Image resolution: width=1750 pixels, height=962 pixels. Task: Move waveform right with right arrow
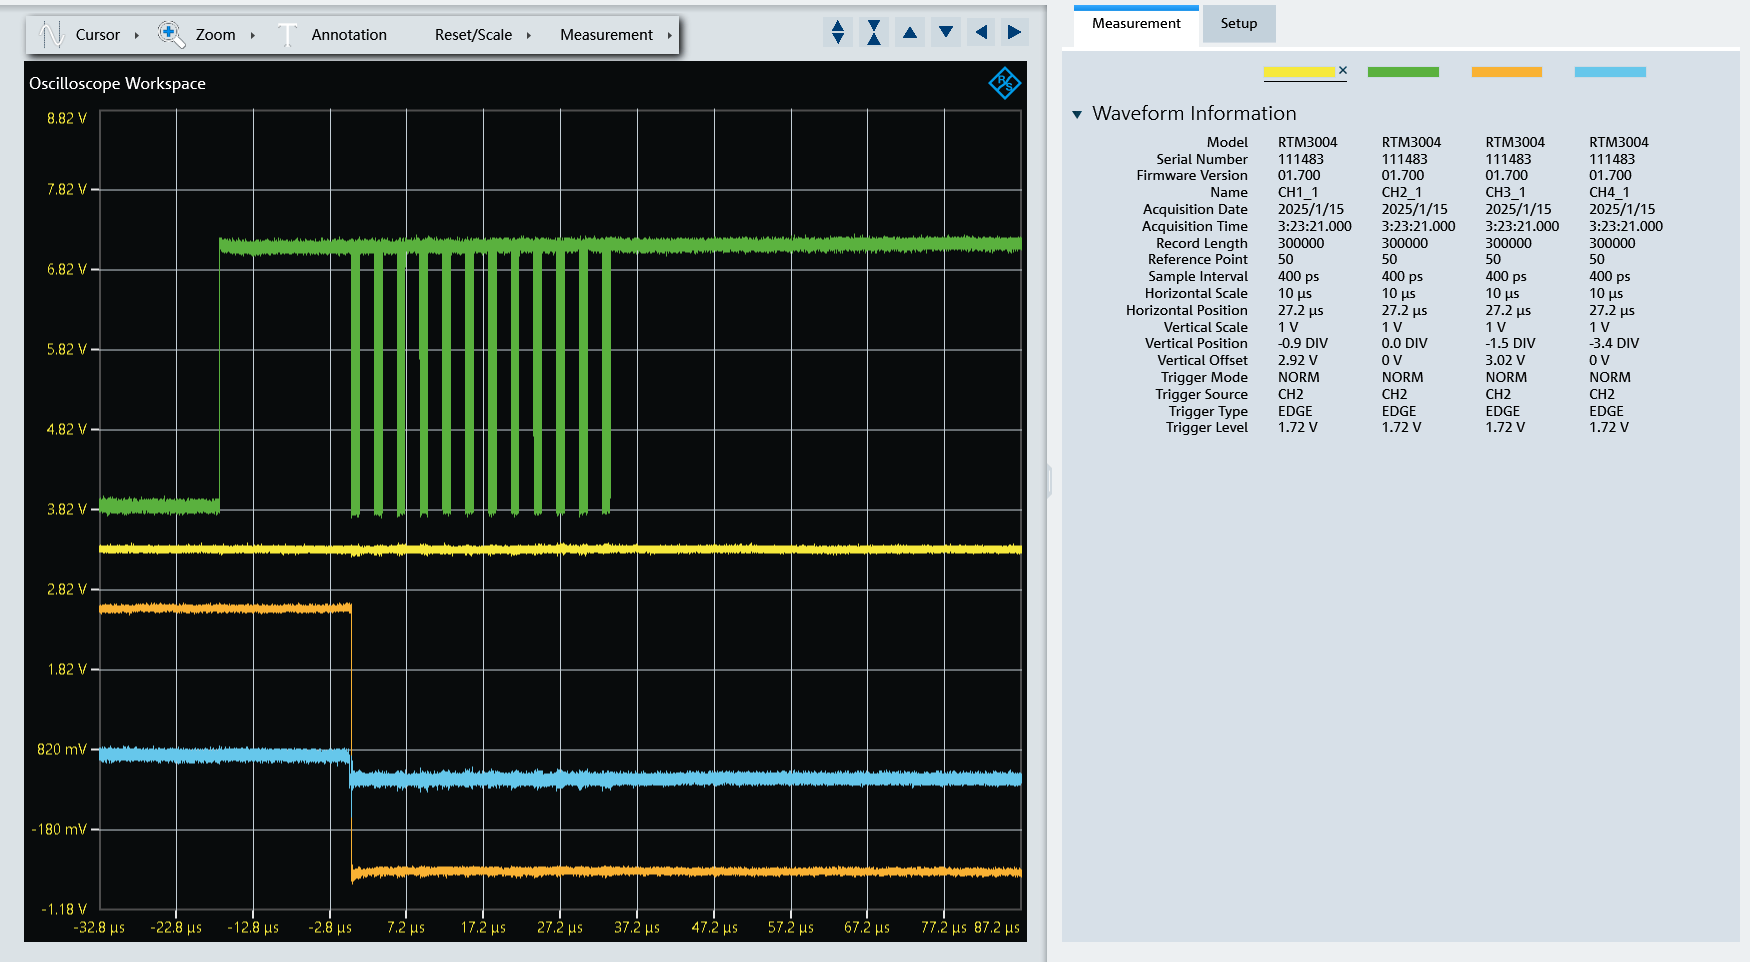1015,33
